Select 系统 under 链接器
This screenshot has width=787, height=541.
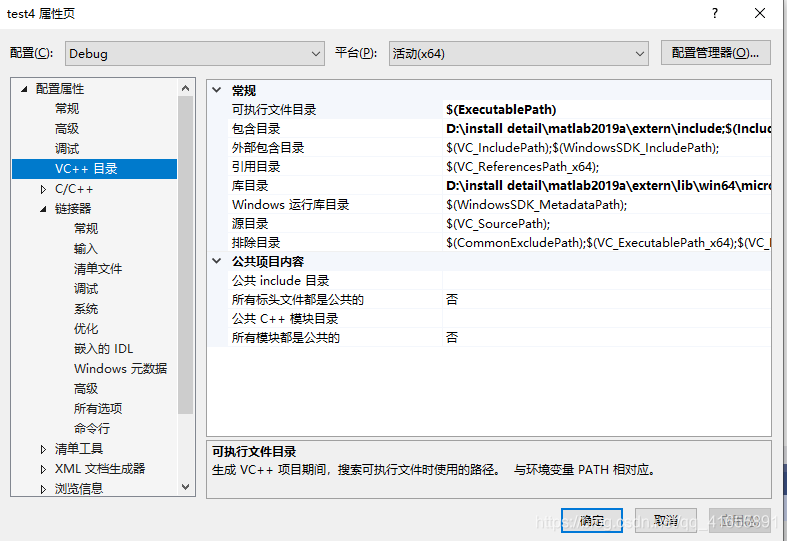tap(86, 309)
